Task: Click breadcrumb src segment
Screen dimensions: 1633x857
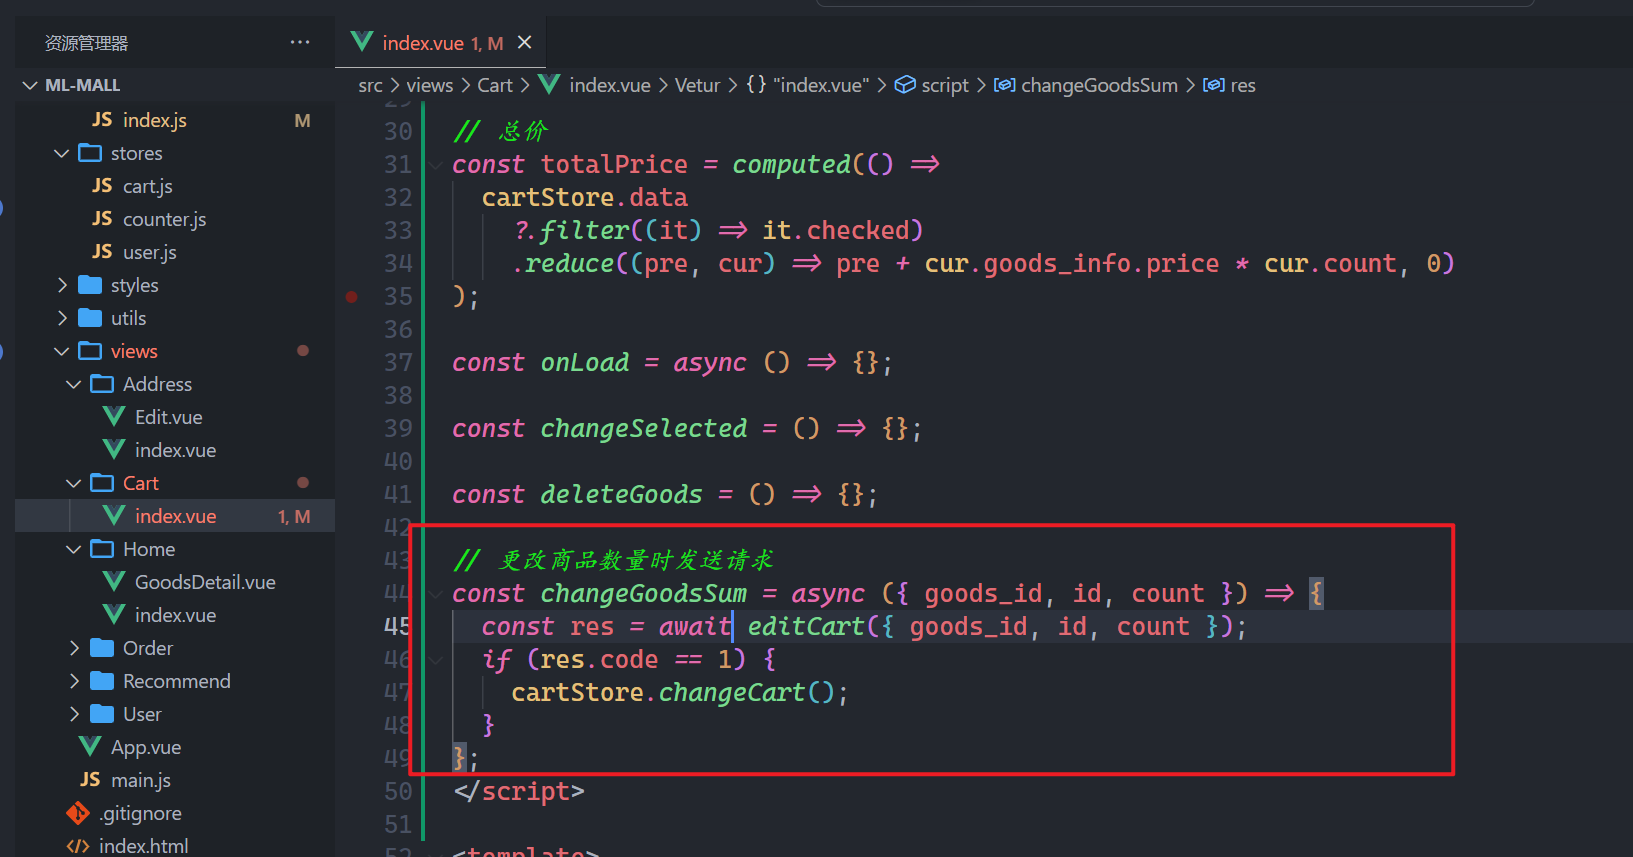Action: click(x=370, y=86)
